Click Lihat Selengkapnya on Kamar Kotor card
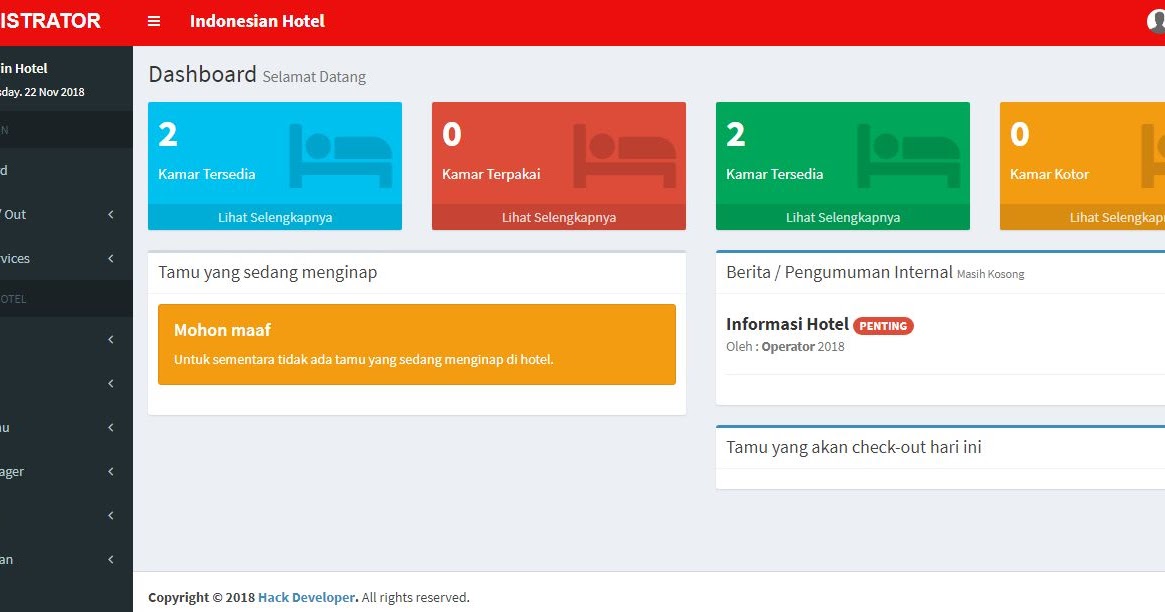The height and width of the screenshot is (612, 1165). [x=1118, y=216]
